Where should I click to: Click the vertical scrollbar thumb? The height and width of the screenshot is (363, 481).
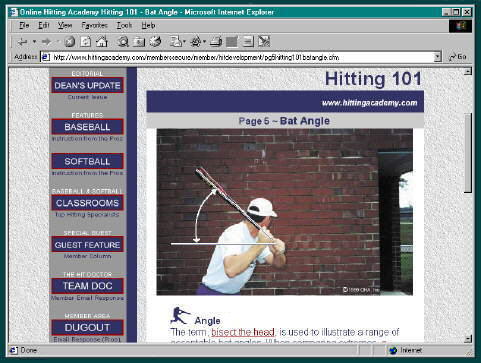click(468, 153)
